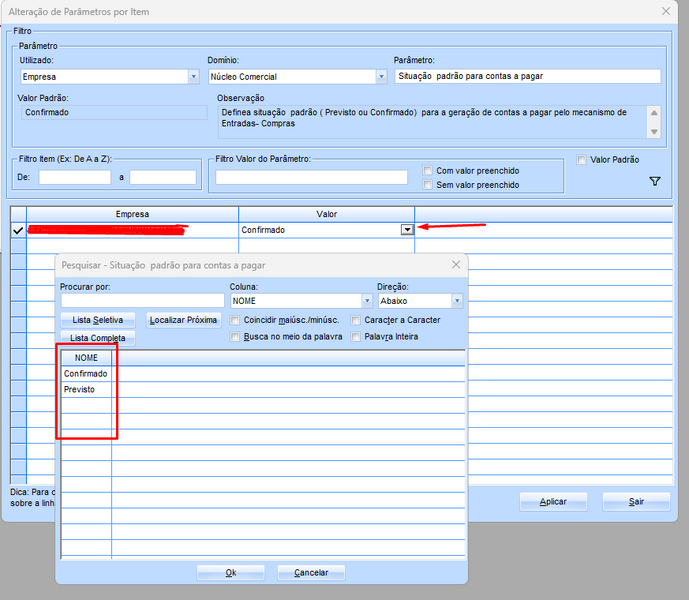Close the Alteração de Parâmetros por Item window
Image resolution: width=689 pixels, height=600 pixels.
point(666,11)
